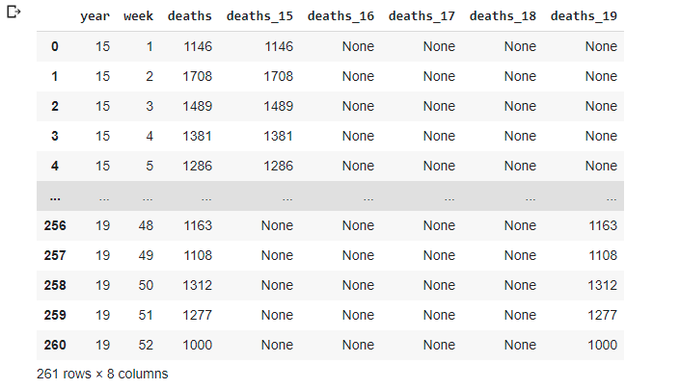Click deaths value 1000 in last row
The width and height of the screenshot is (680, 389).
click(197, 345)
